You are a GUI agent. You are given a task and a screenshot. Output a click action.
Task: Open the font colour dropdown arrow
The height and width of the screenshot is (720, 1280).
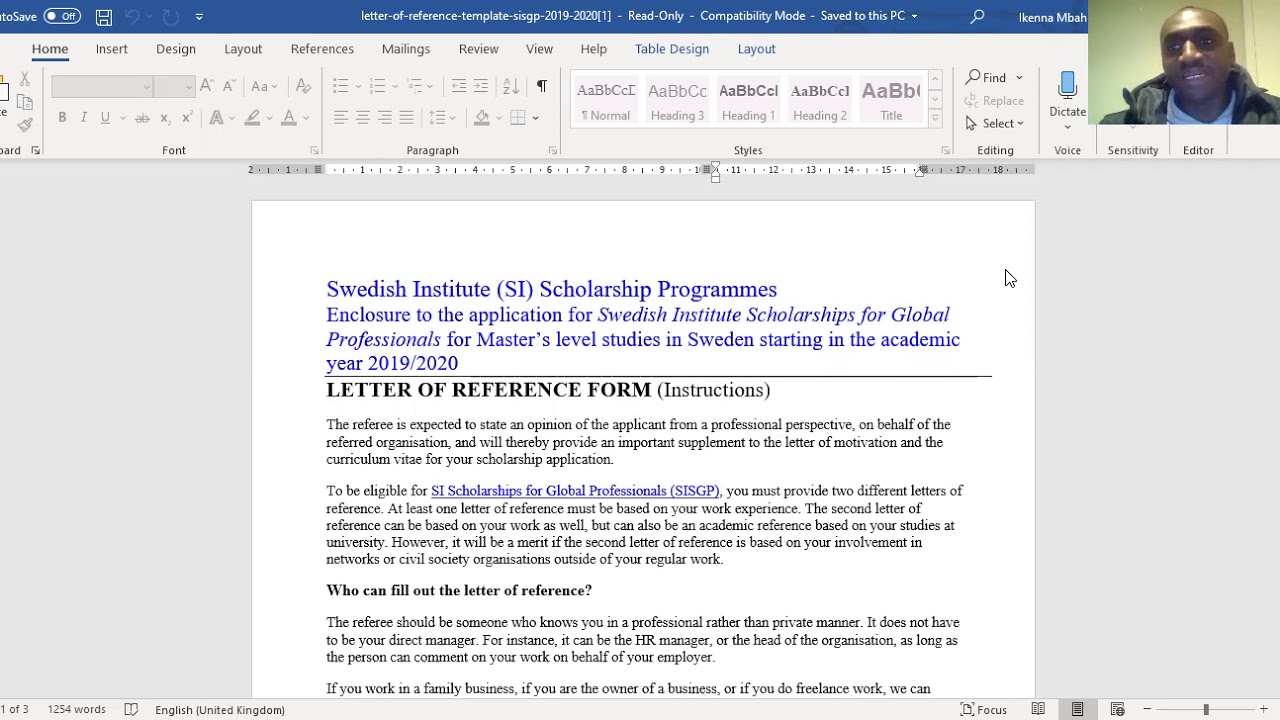click(306, 118)
